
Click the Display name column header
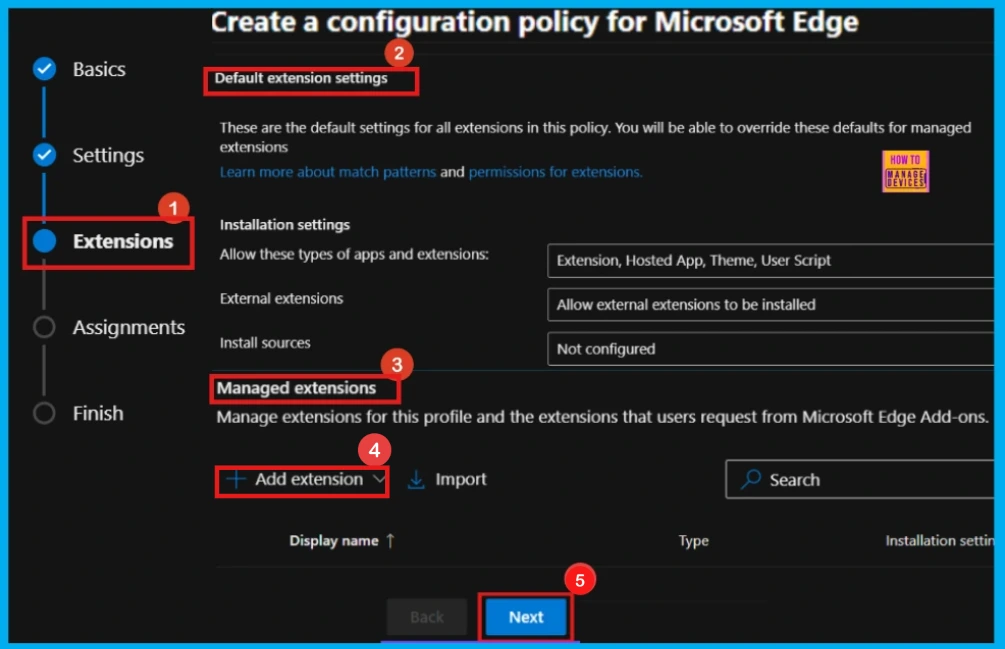tap(334, 541)
